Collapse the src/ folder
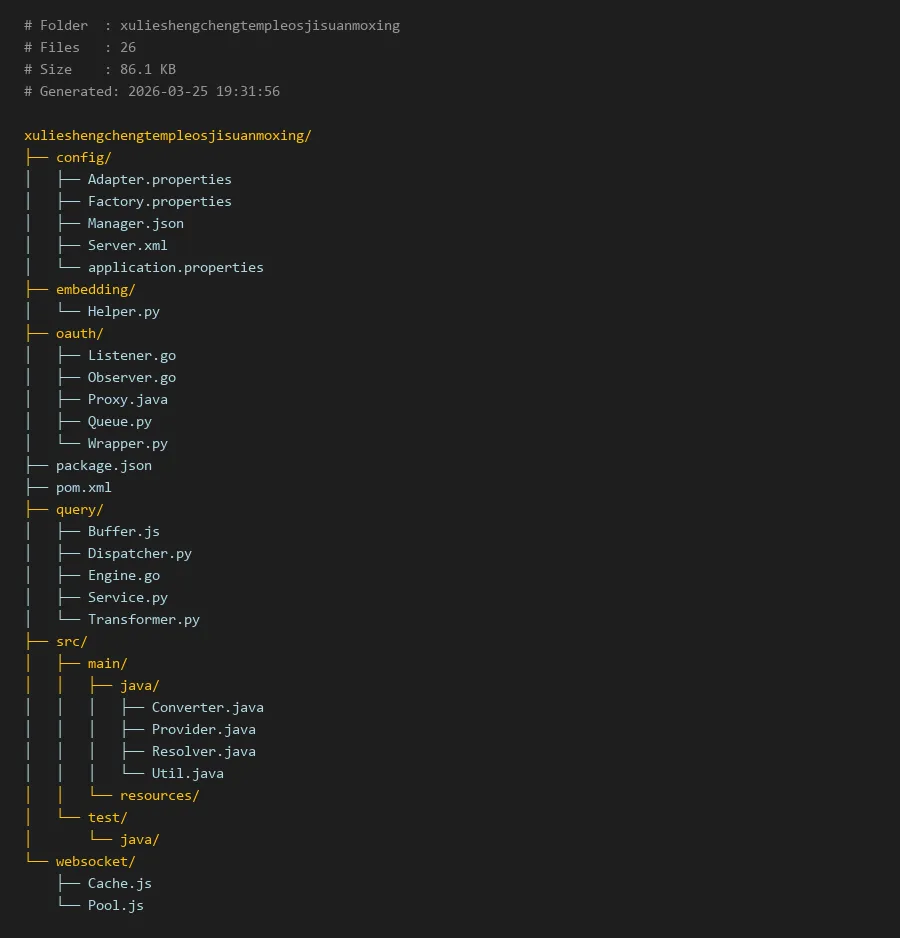Viewport: 900px width, 938px height. coord(71,641)
